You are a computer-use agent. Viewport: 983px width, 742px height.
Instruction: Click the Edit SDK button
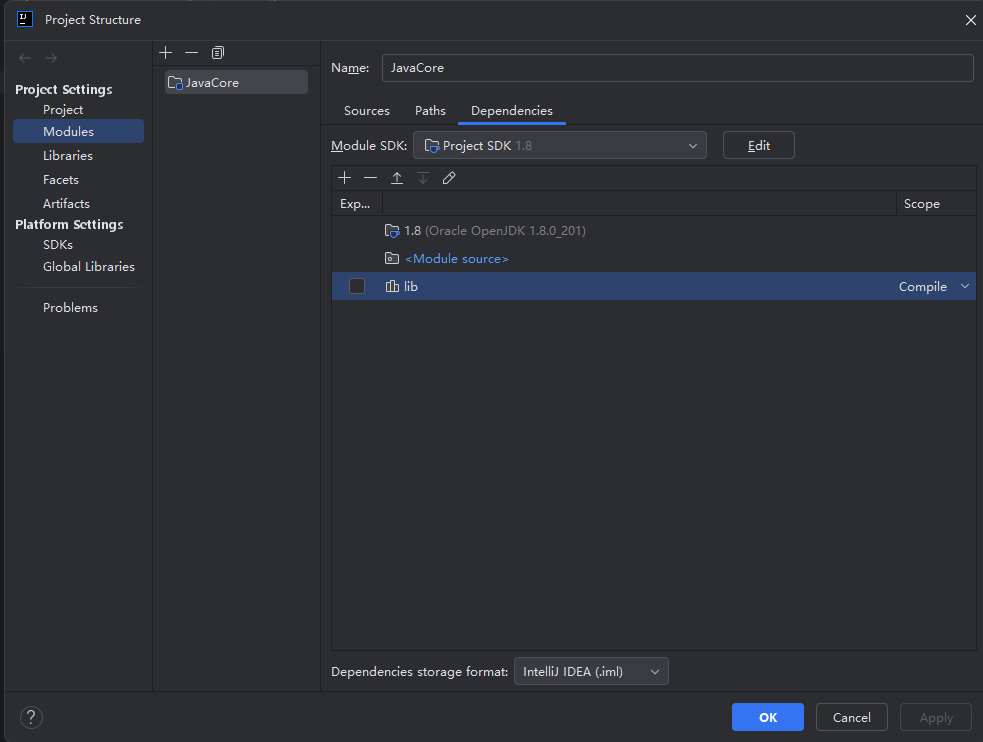[x=759, y=145]
